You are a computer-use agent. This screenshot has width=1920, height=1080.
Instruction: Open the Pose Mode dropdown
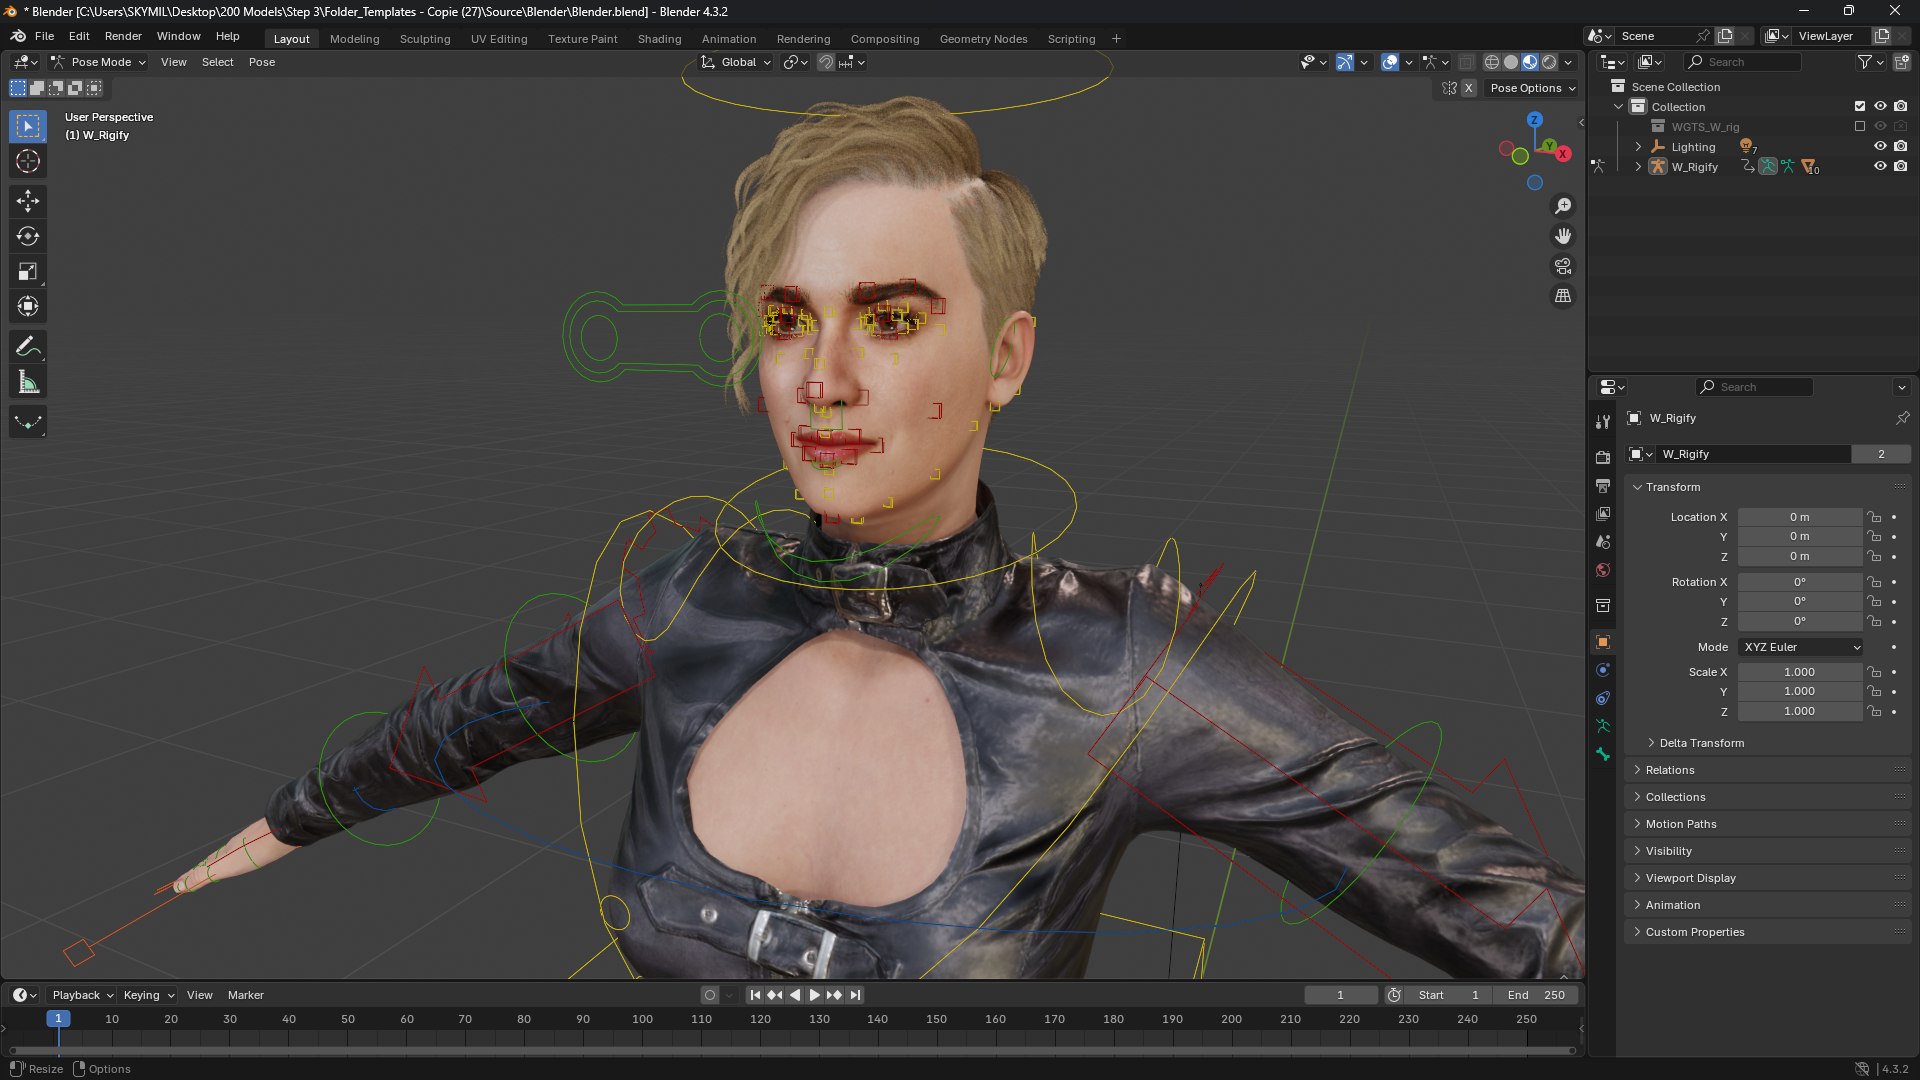click(x=99, y=62)
